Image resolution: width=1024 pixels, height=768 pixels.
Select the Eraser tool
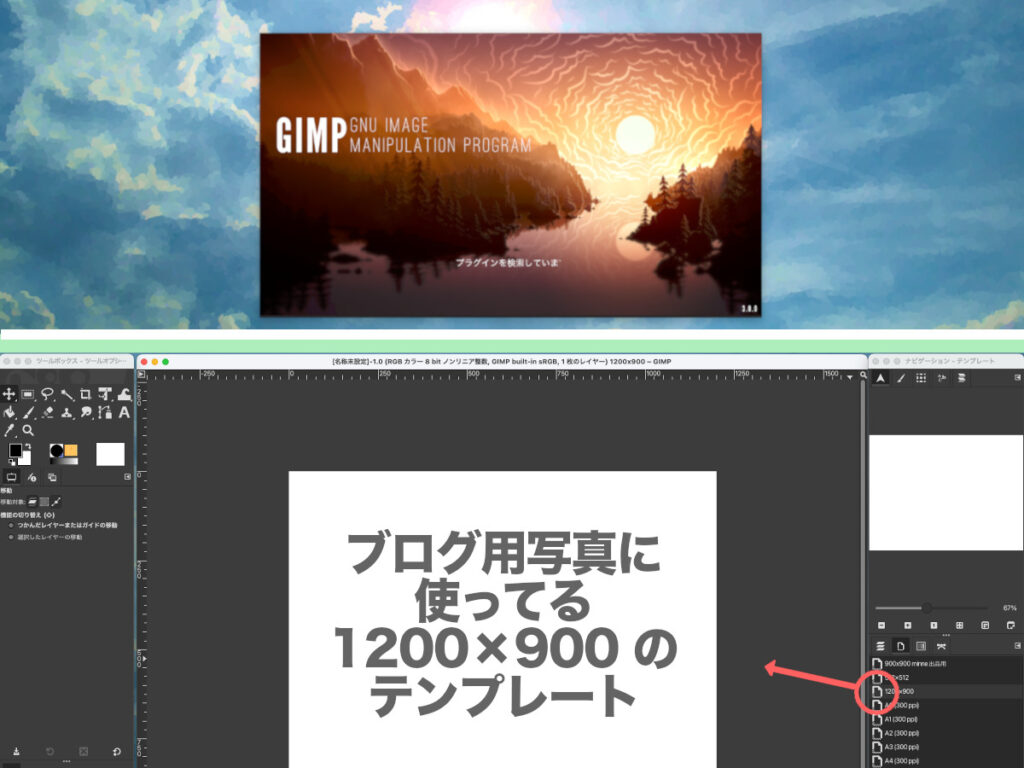pos(47,412)
